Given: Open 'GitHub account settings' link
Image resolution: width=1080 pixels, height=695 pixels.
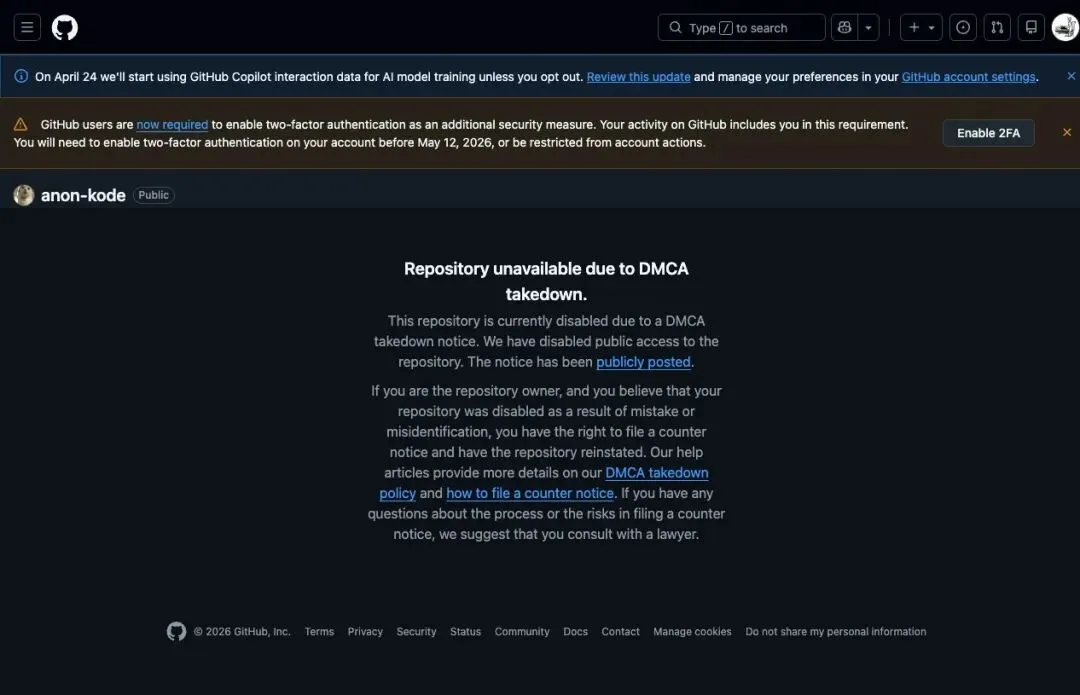Looking at the screenshot, I should click(968, 77).
